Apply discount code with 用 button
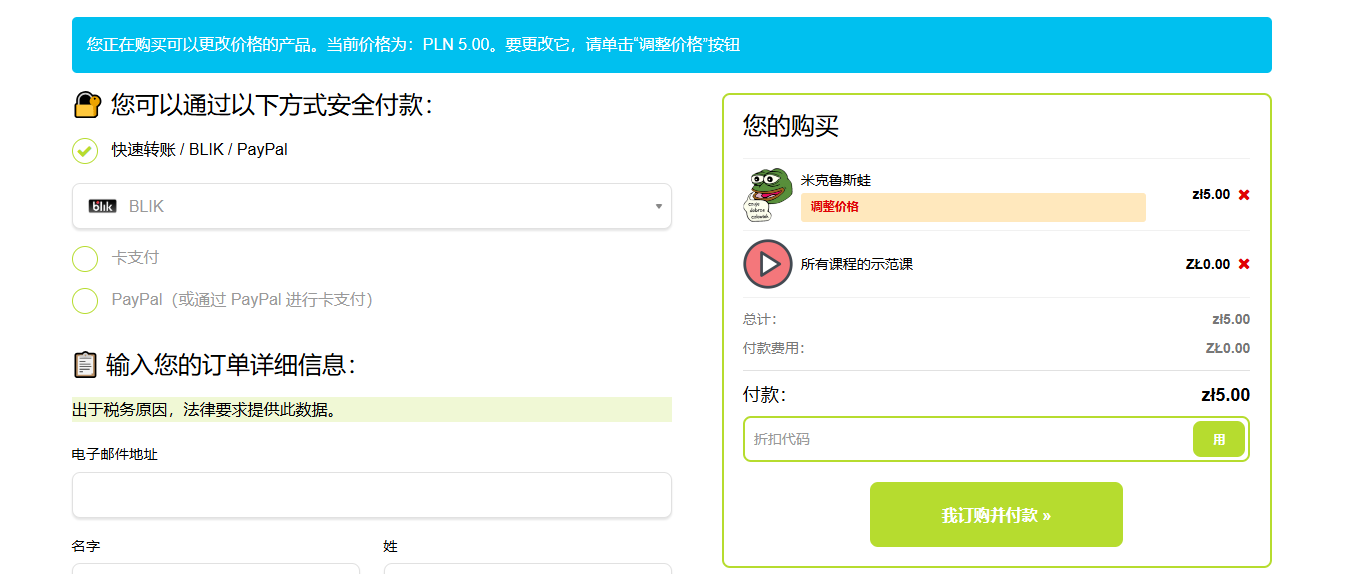This screenshot has height=574, width=1346. point(1219,439)
